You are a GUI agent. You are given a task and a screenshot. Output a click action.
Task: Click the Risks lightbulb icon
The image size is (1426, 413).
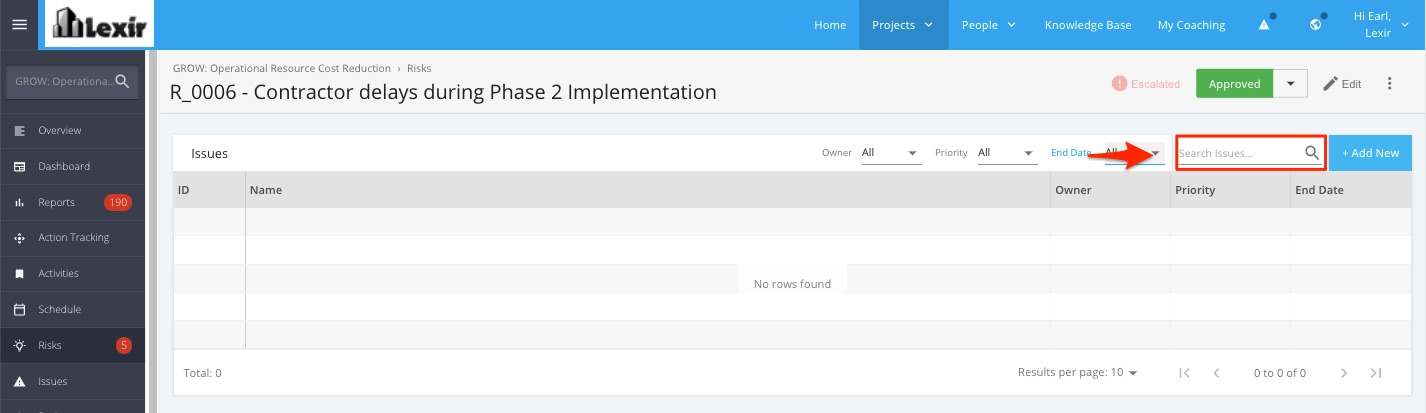[x=19, y=346]
